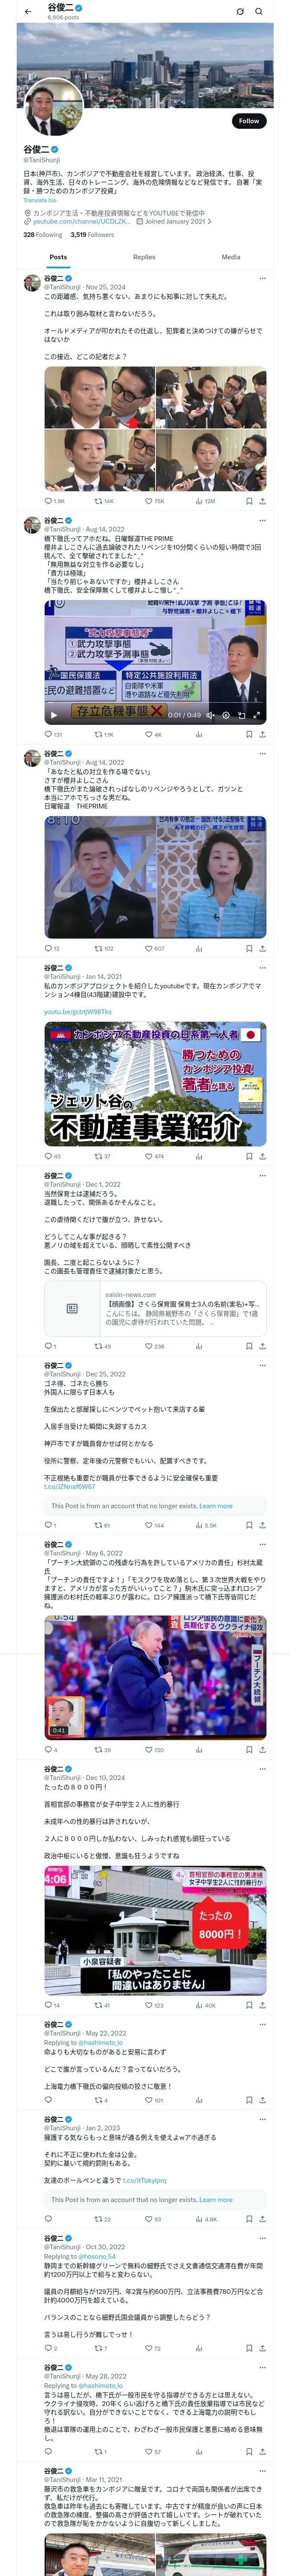The height and width of the screenshot is (2576, 290).
Task: Open more menu for the Dec 1, 2022 post
Action: pos(262,1176)
